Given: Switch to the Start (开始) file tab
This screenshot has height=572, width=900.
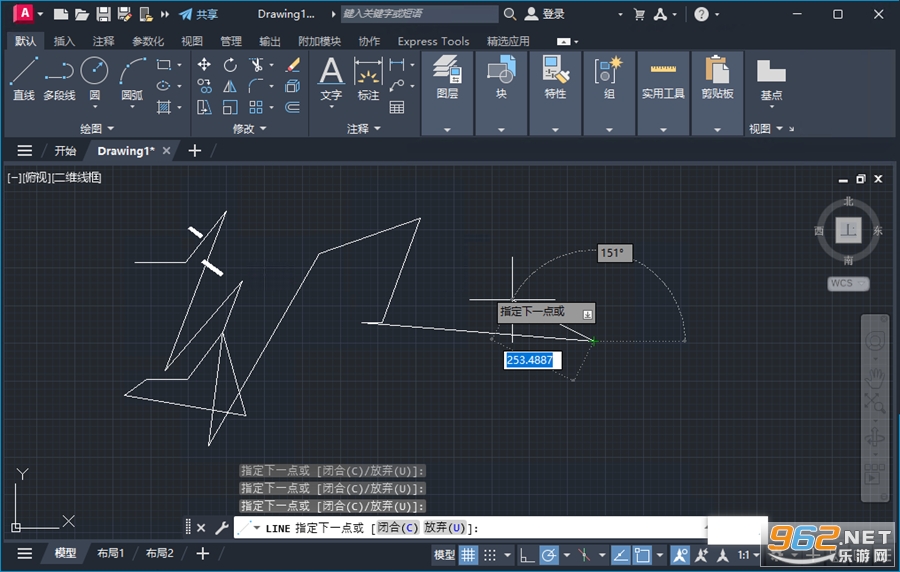Looking at the screenshot, I should pyautogui.click(x=65, y=151).
